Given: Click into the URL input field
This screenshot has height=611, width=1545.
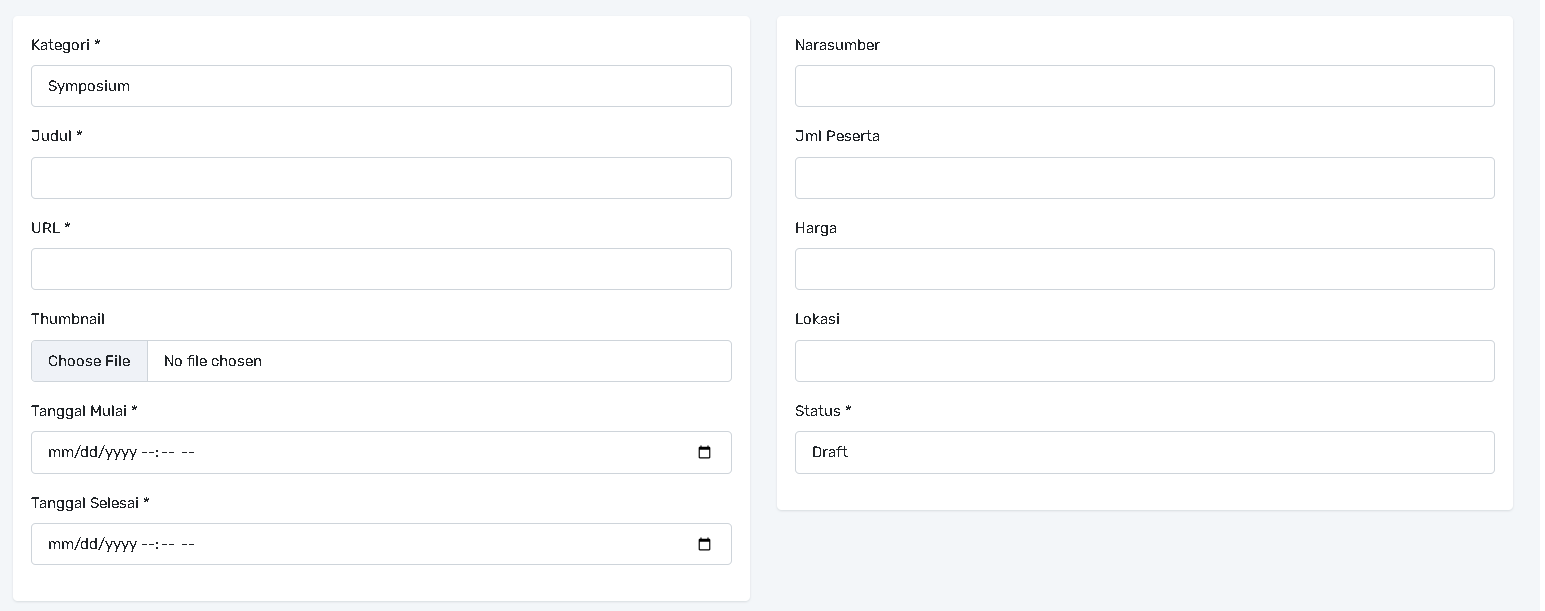Looking at the screenshot, I should [x=380, y=269].
